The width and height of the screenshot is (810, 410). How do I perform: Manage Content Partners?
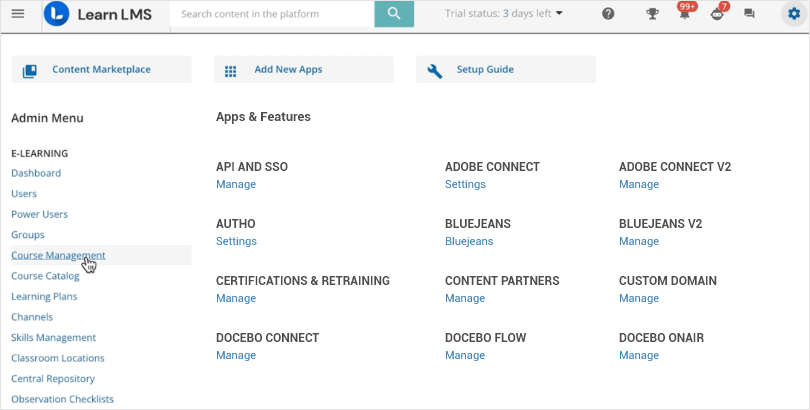tap(465, 298)
